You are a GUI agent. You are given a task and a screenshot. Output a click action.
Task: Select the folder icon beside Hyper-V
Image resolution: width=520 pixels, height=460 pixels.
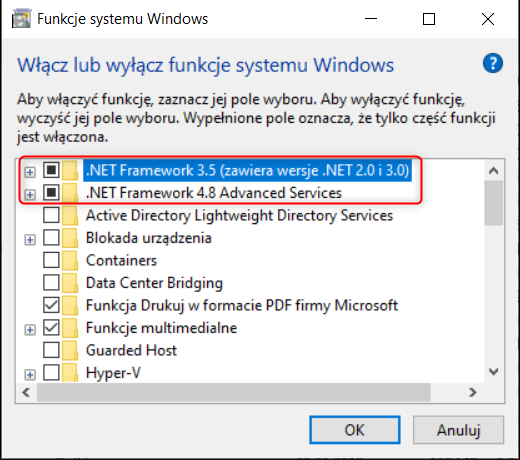(70, 373)
